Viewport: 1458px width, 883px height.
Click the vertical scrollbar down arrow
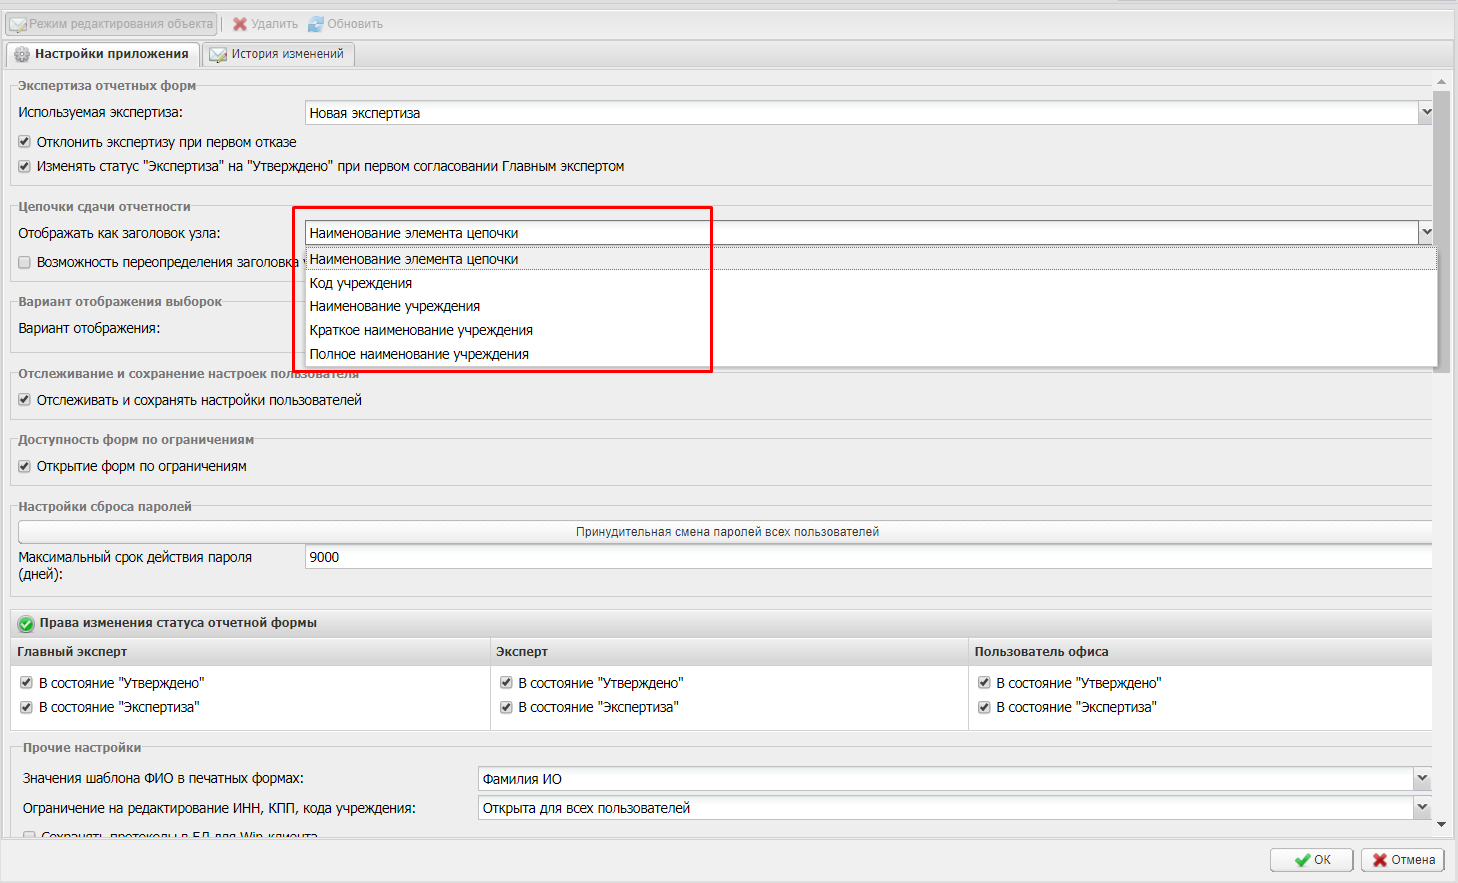tap(1441, 825)
